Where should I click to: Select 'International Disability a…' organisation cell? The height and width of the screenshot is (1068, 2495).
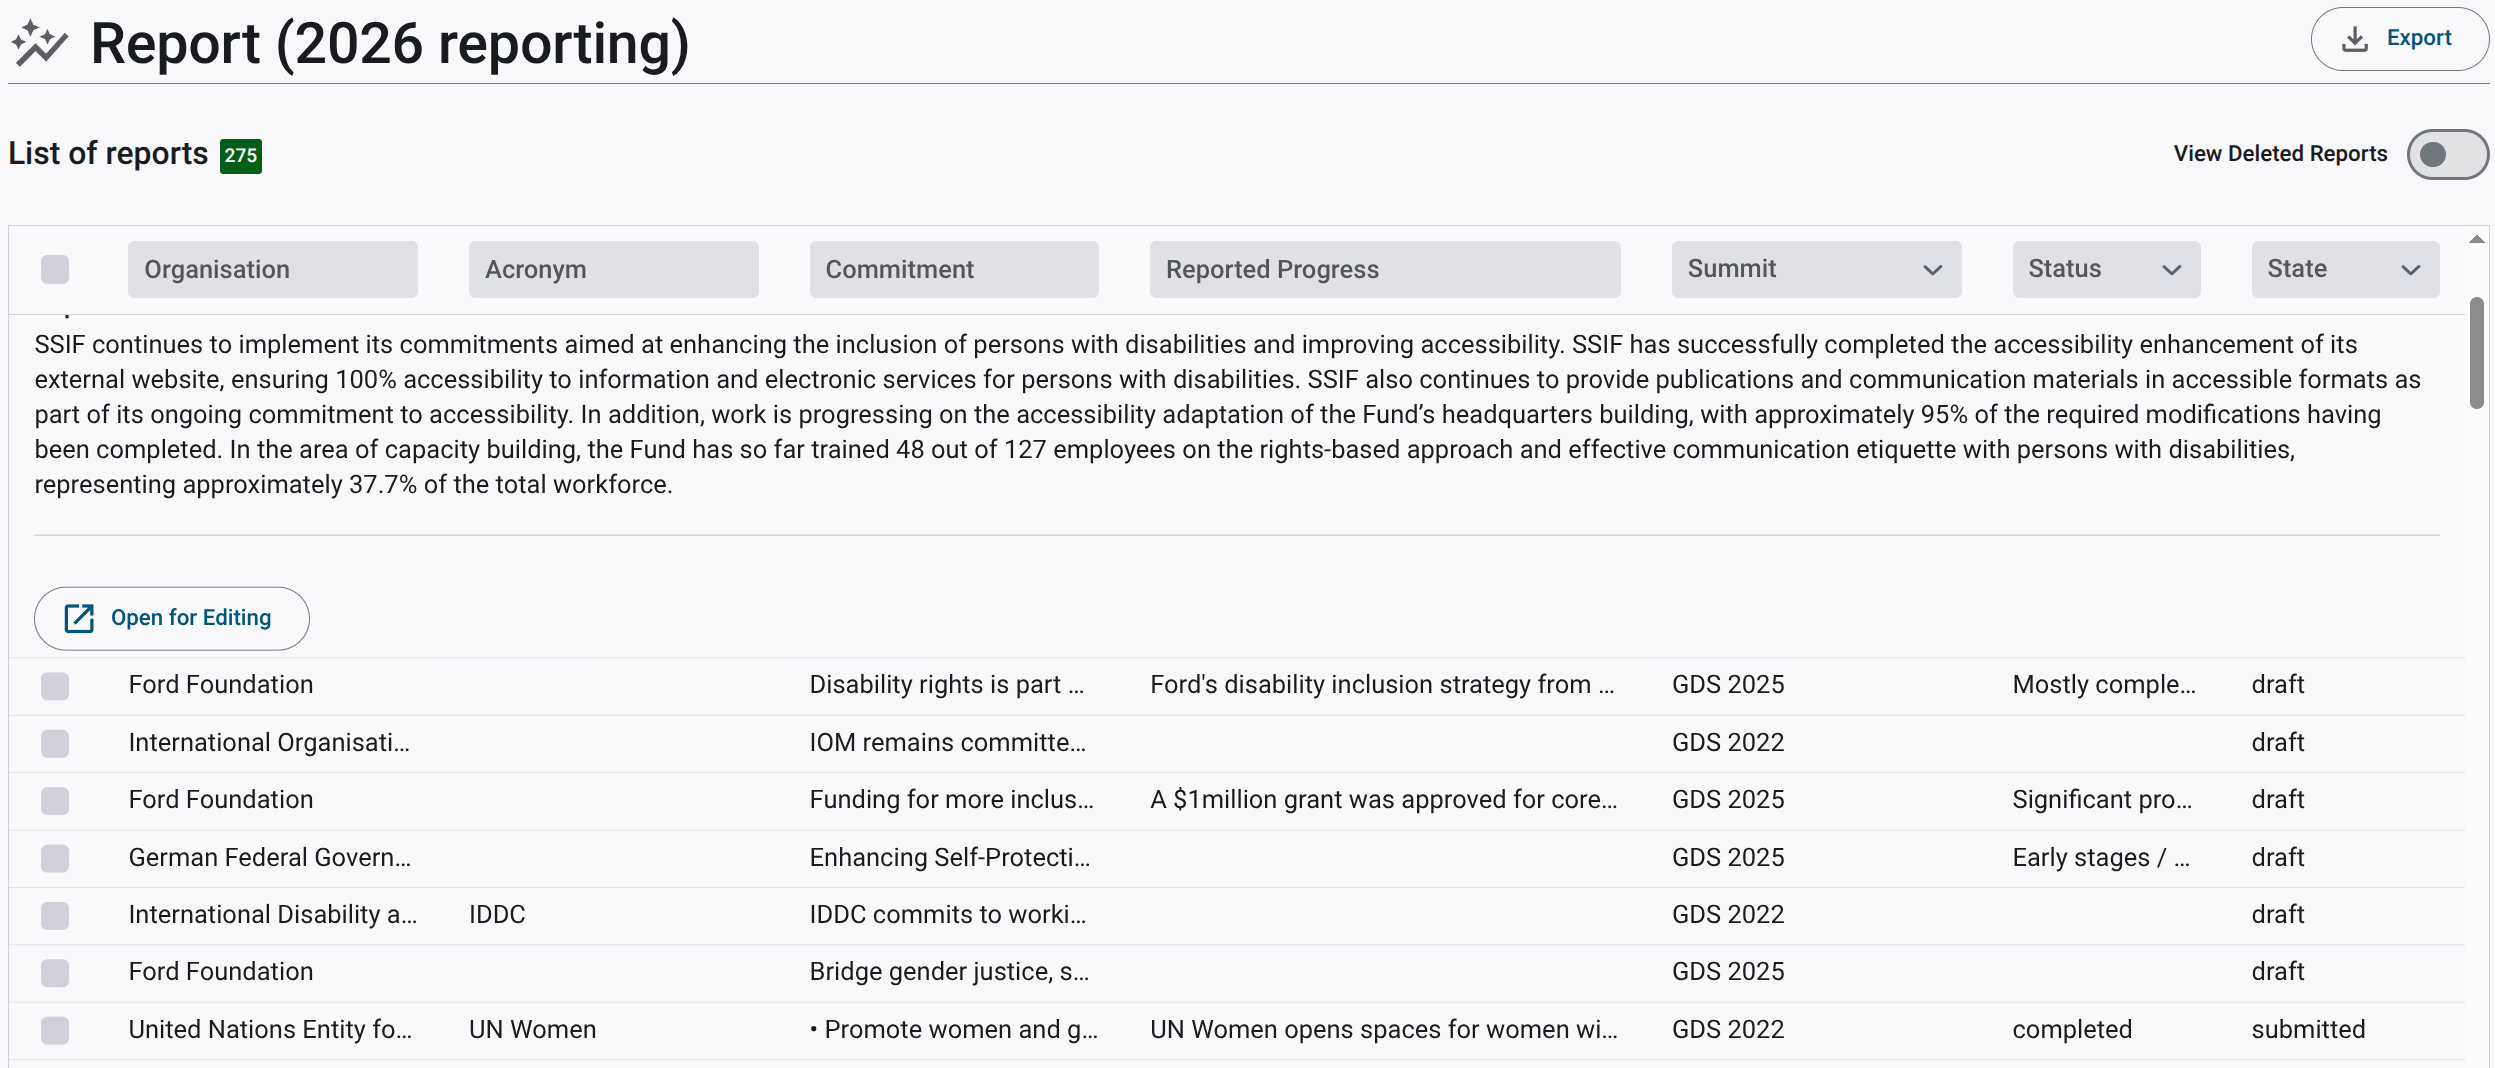click(x=273, y=915)
